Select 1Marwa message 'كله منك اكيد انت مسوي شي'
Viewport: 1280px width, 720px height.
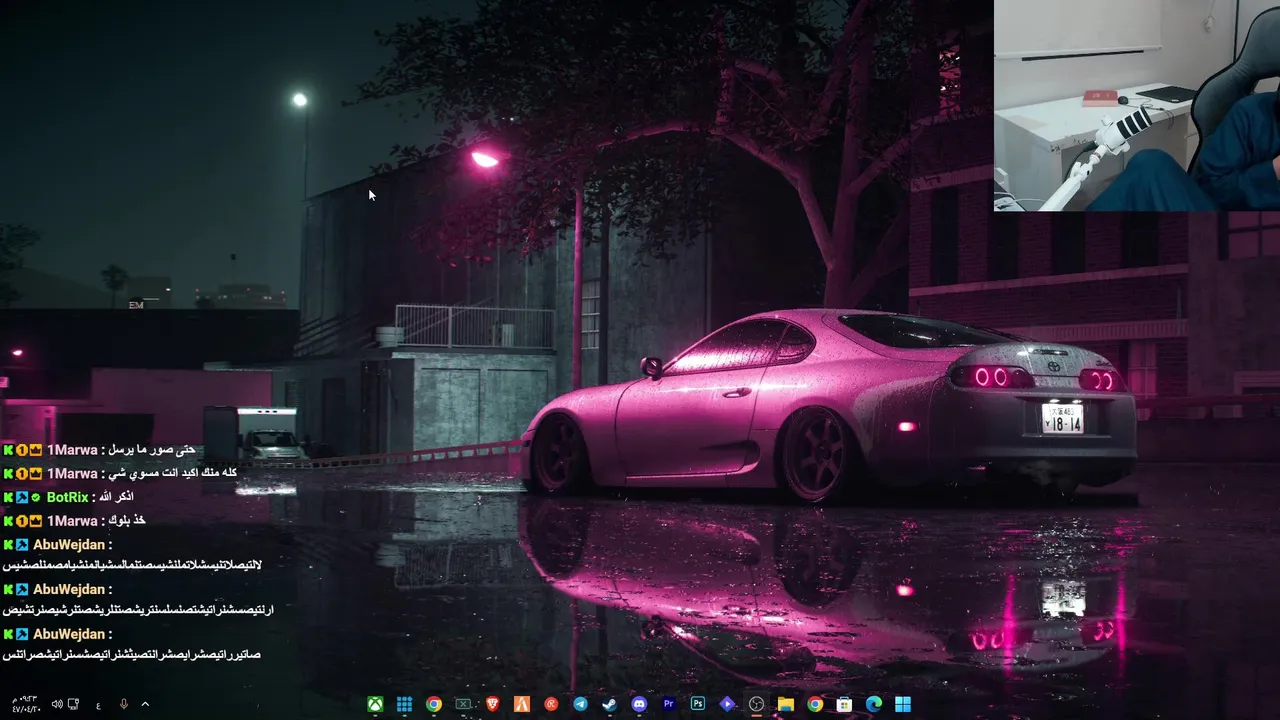click(x=172, y=473)
